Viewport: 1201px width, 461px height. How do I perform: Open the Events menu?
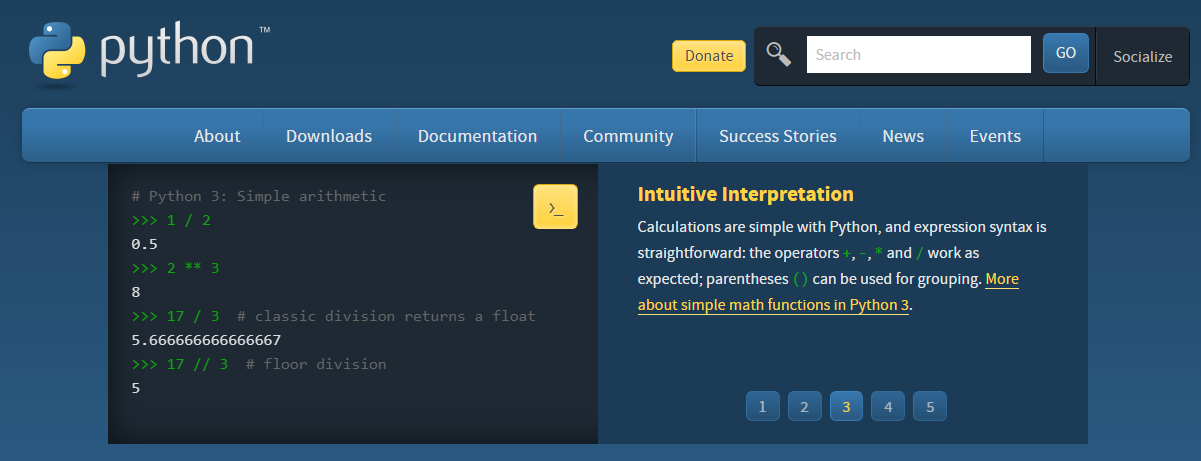995,136
